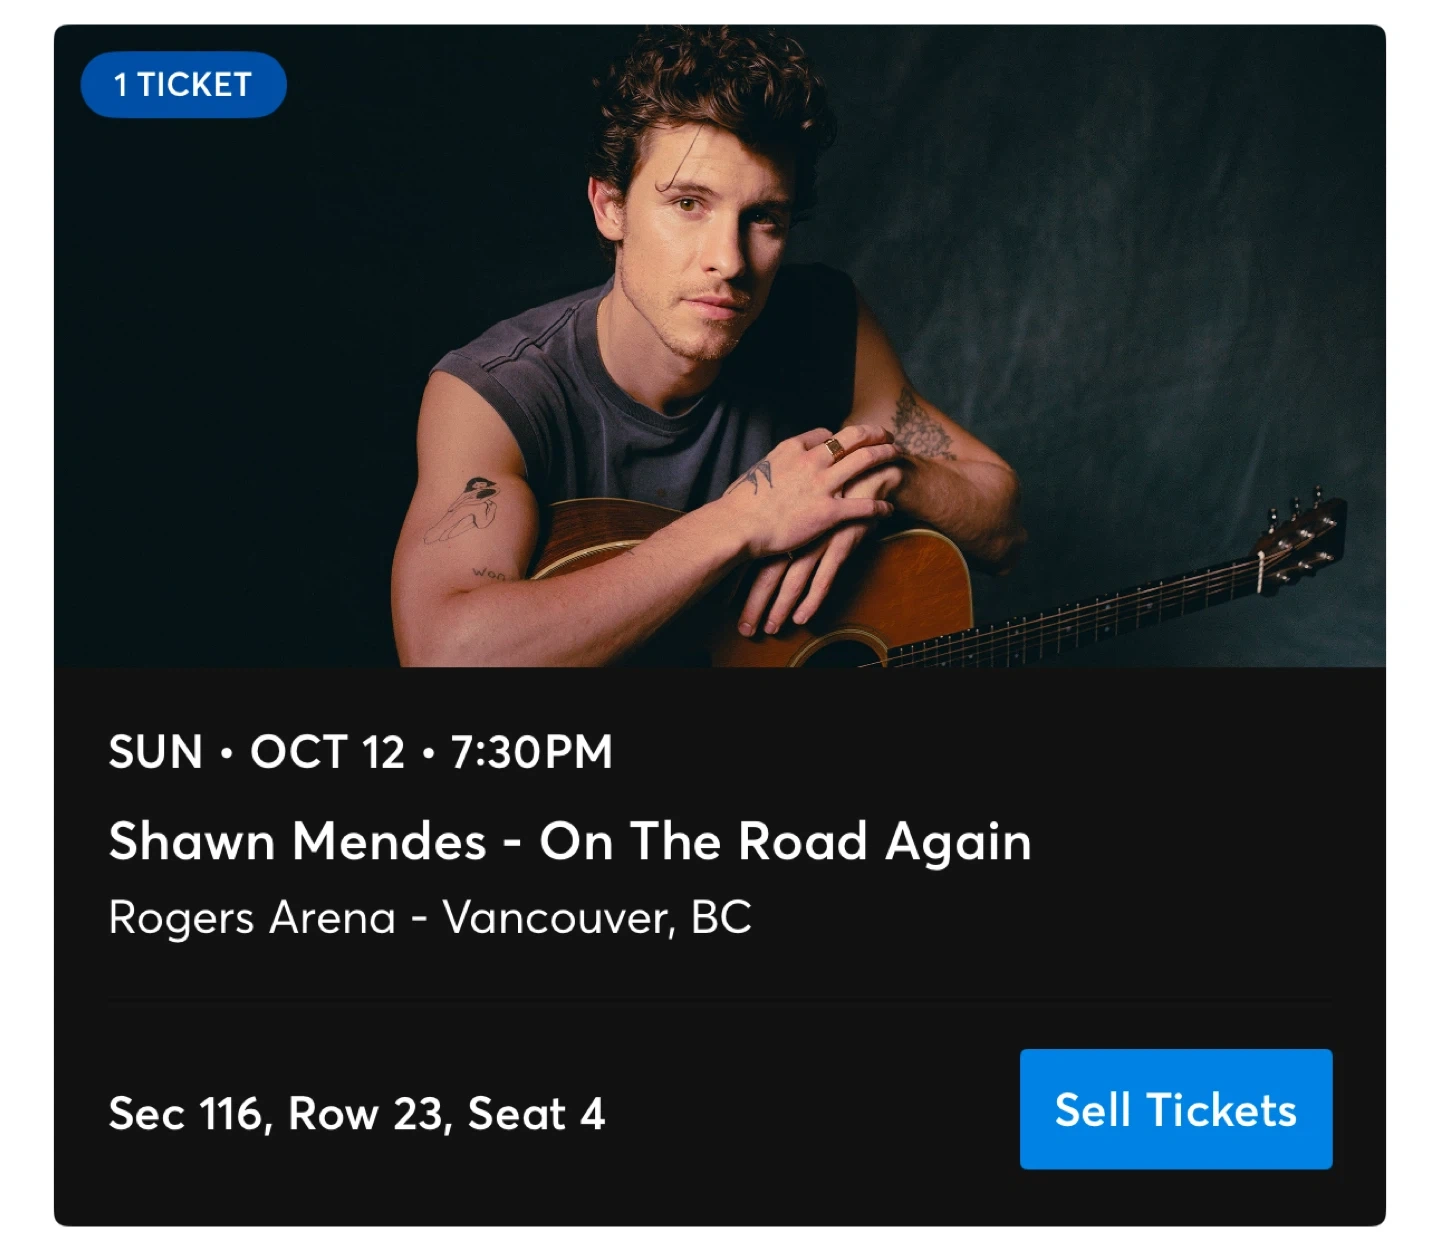Click the Seat 4 text
This screenshot has height=1251, width=1440.
coord(536,1114)
